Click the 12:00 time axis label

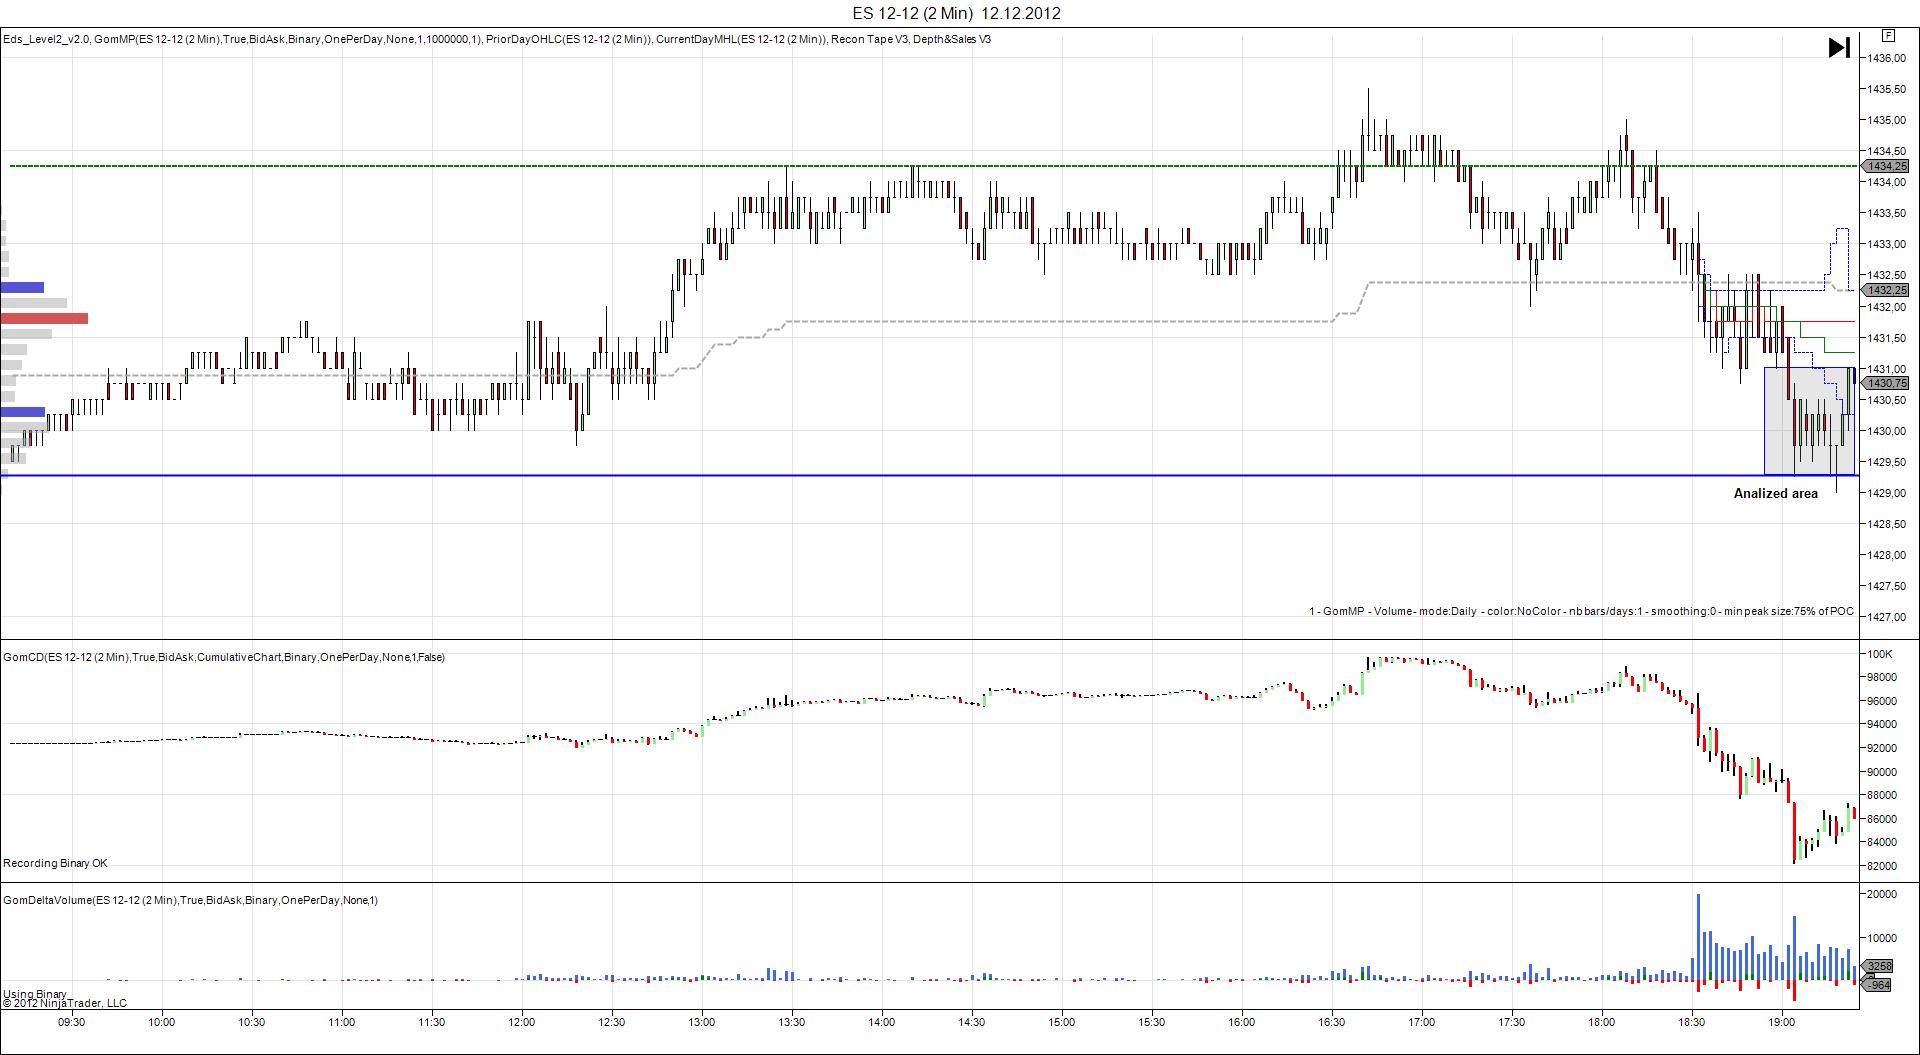[x=521, y=1022]
